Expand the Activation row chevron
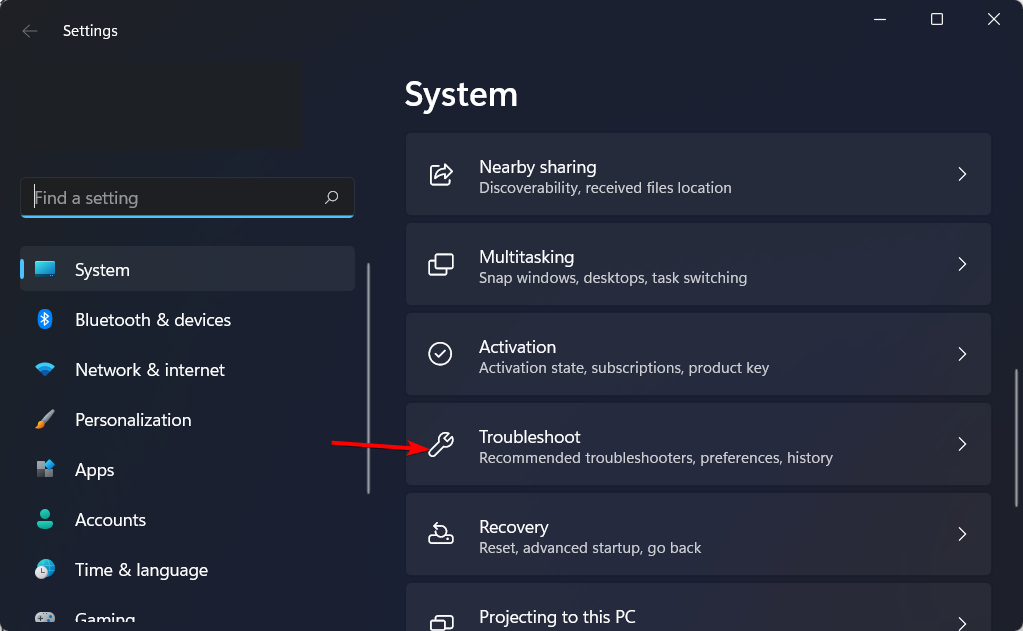Screen dimensions: 1023x631 [961, 354]
